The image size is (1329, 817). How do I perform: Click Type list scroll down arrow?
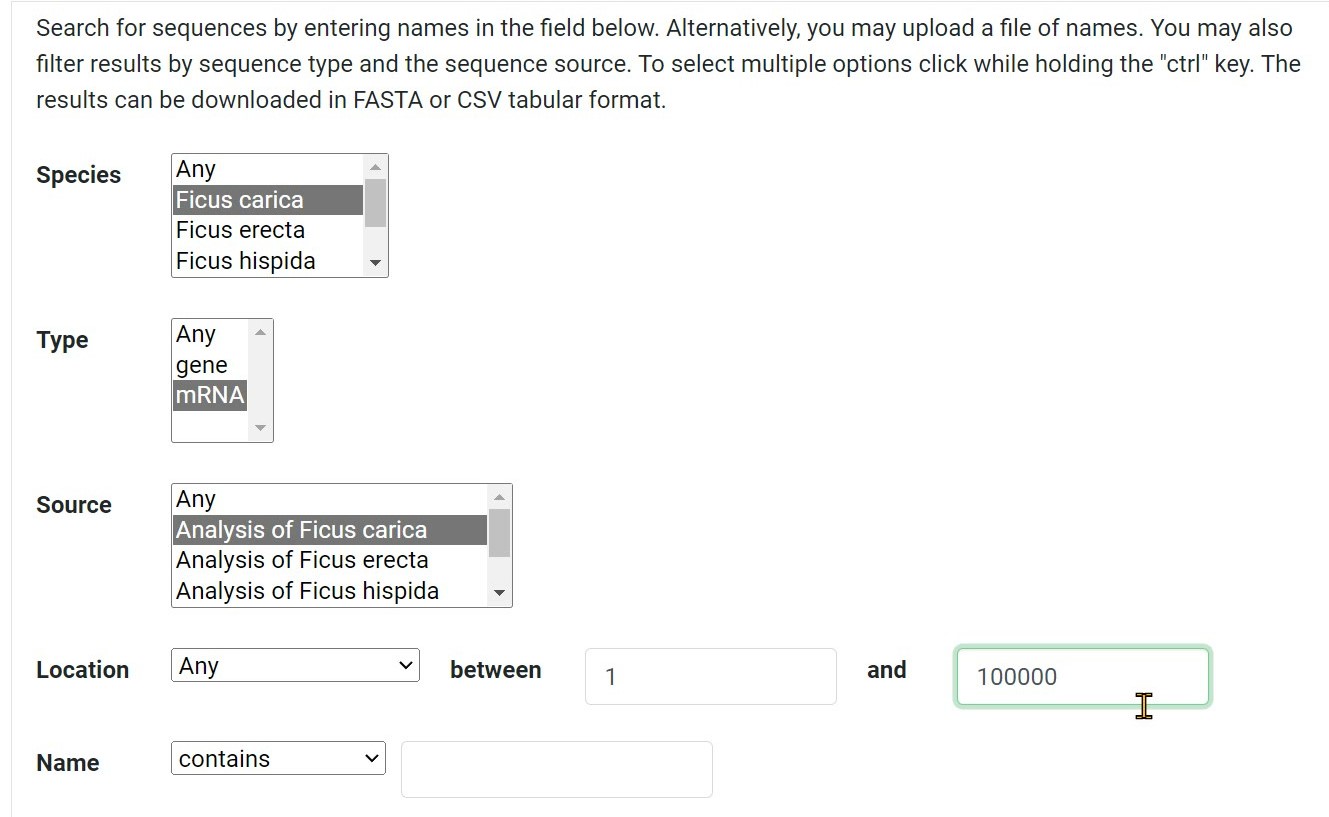point(260,428)
